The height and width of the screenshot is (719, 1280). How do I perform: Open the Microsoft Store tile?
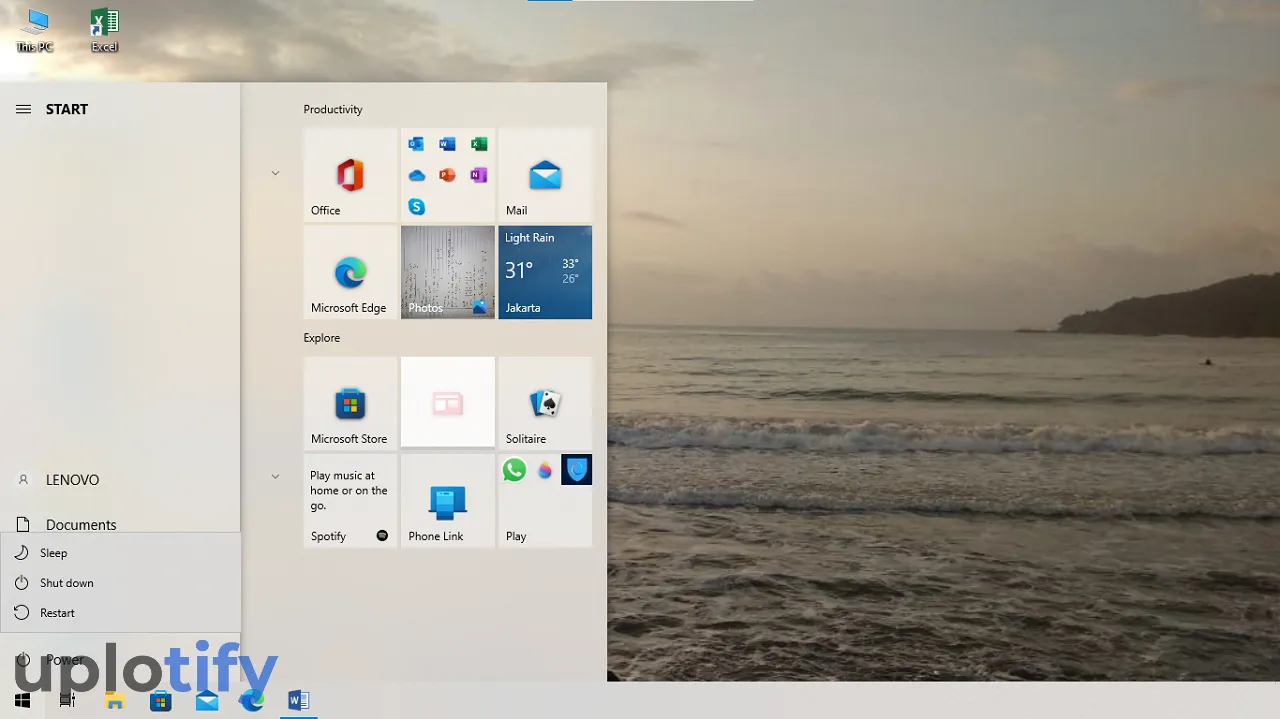point(350,403)
